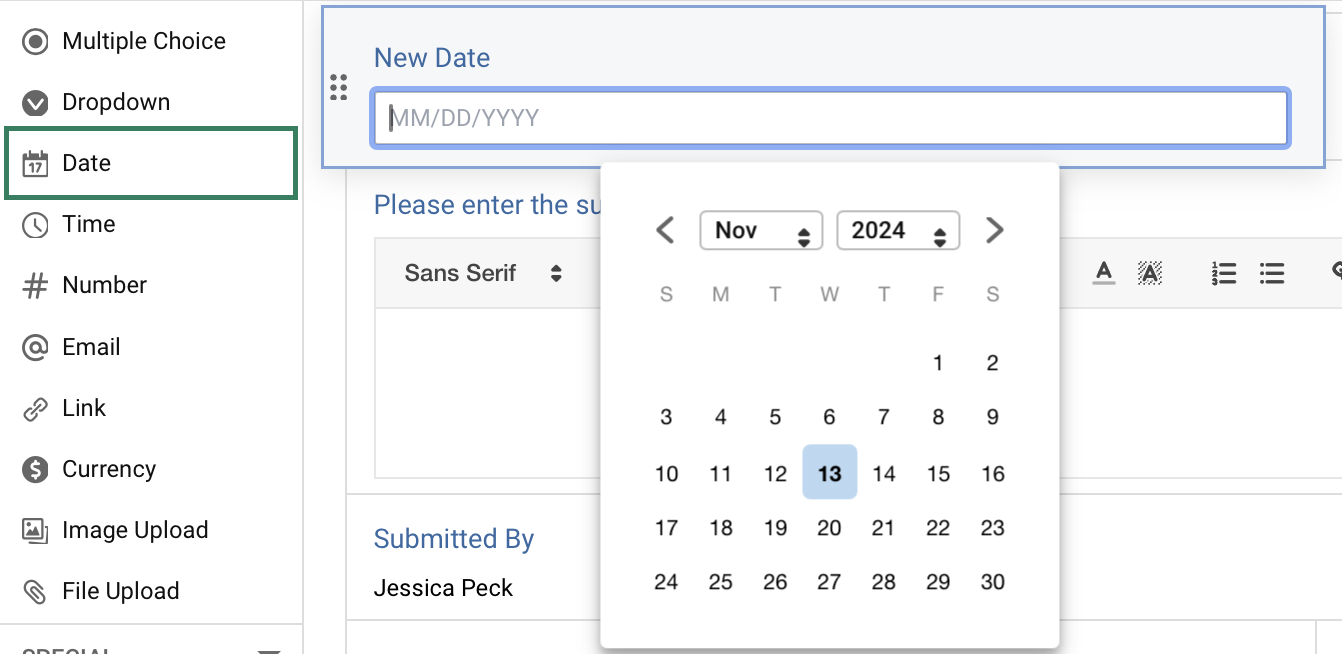Grab the New Date drag handle
The width and height of the screenshot is (1342, 654).
click(339, 88)
